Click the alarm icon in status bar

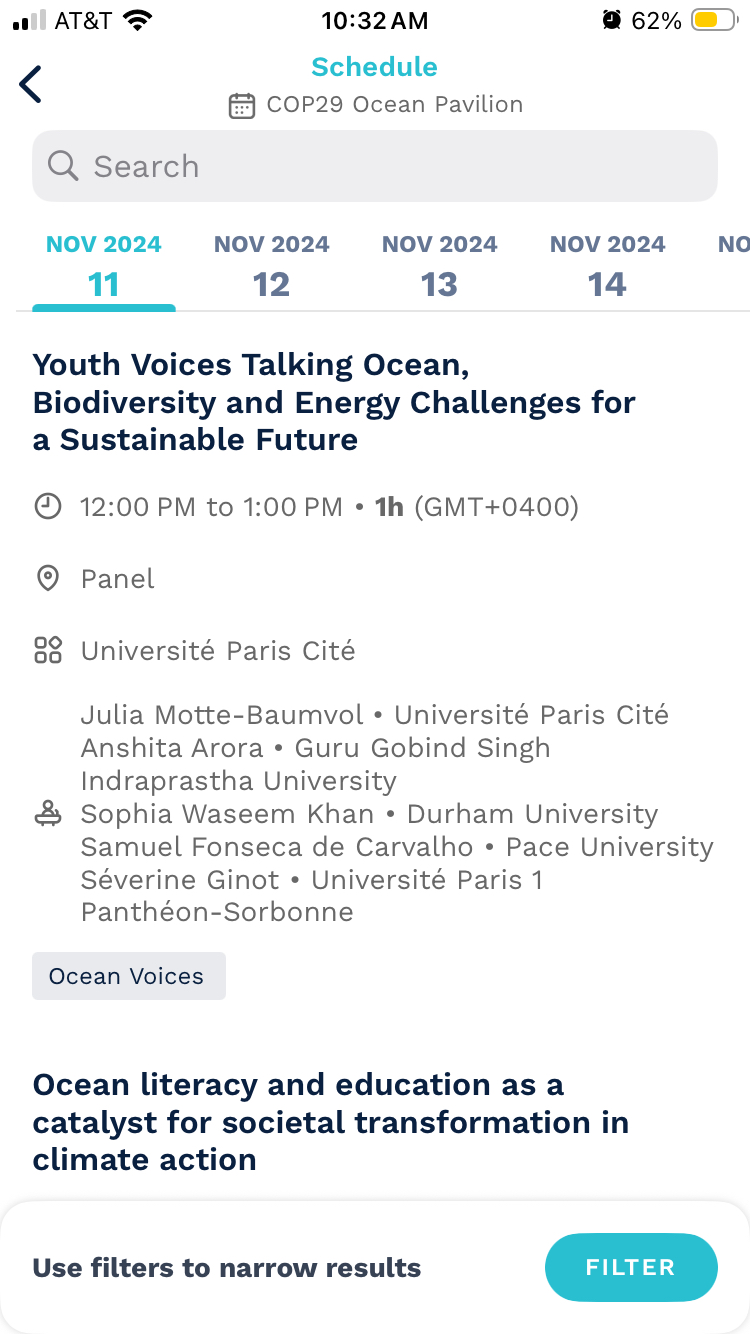coord(611,20)
